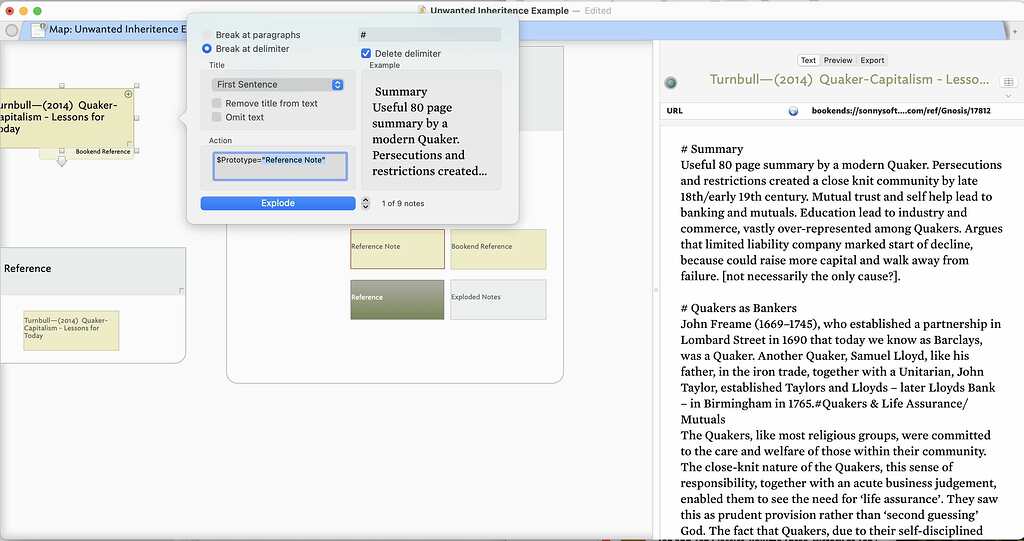This screenshot has height=541, width=1024.
Task: Click the Turnbull note title in text pane
Action: [x=849, y=80]
